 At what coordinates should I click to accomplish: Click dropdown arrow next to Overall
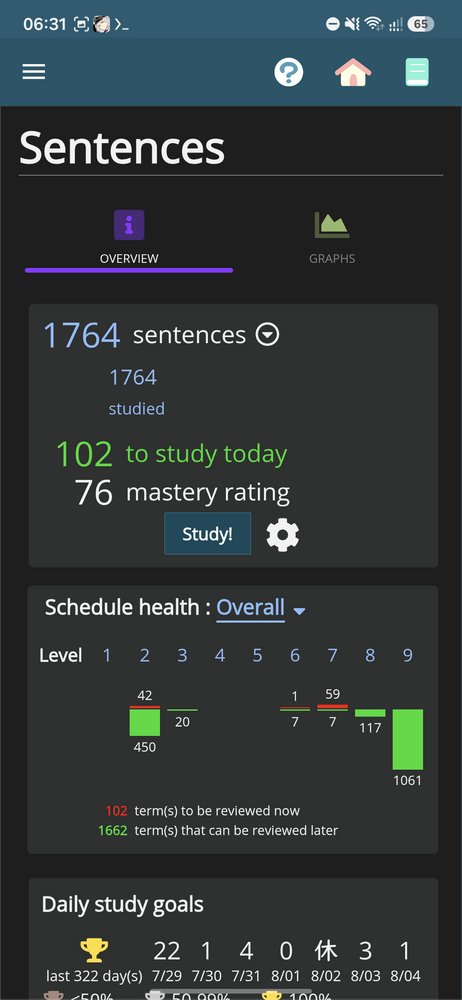pos(299,611)
